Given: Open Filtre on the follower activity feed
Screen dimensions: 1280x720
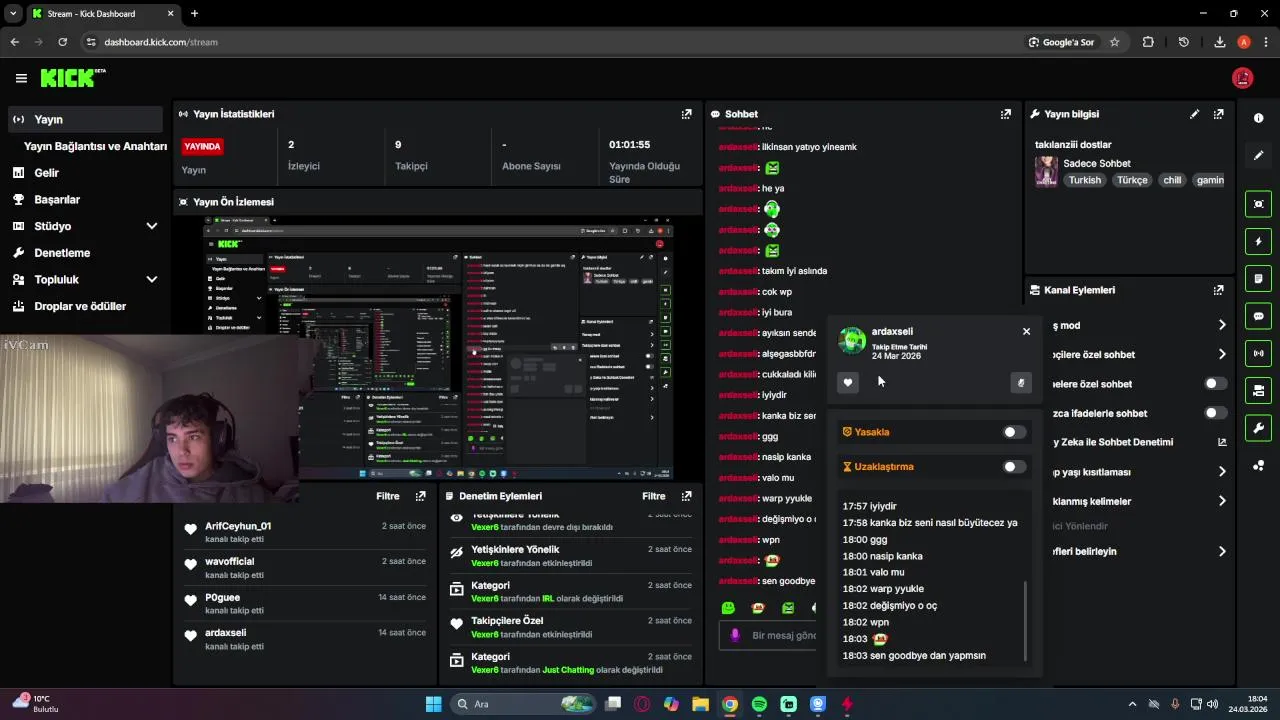Looking at the screenshot, I should point(387,496).
